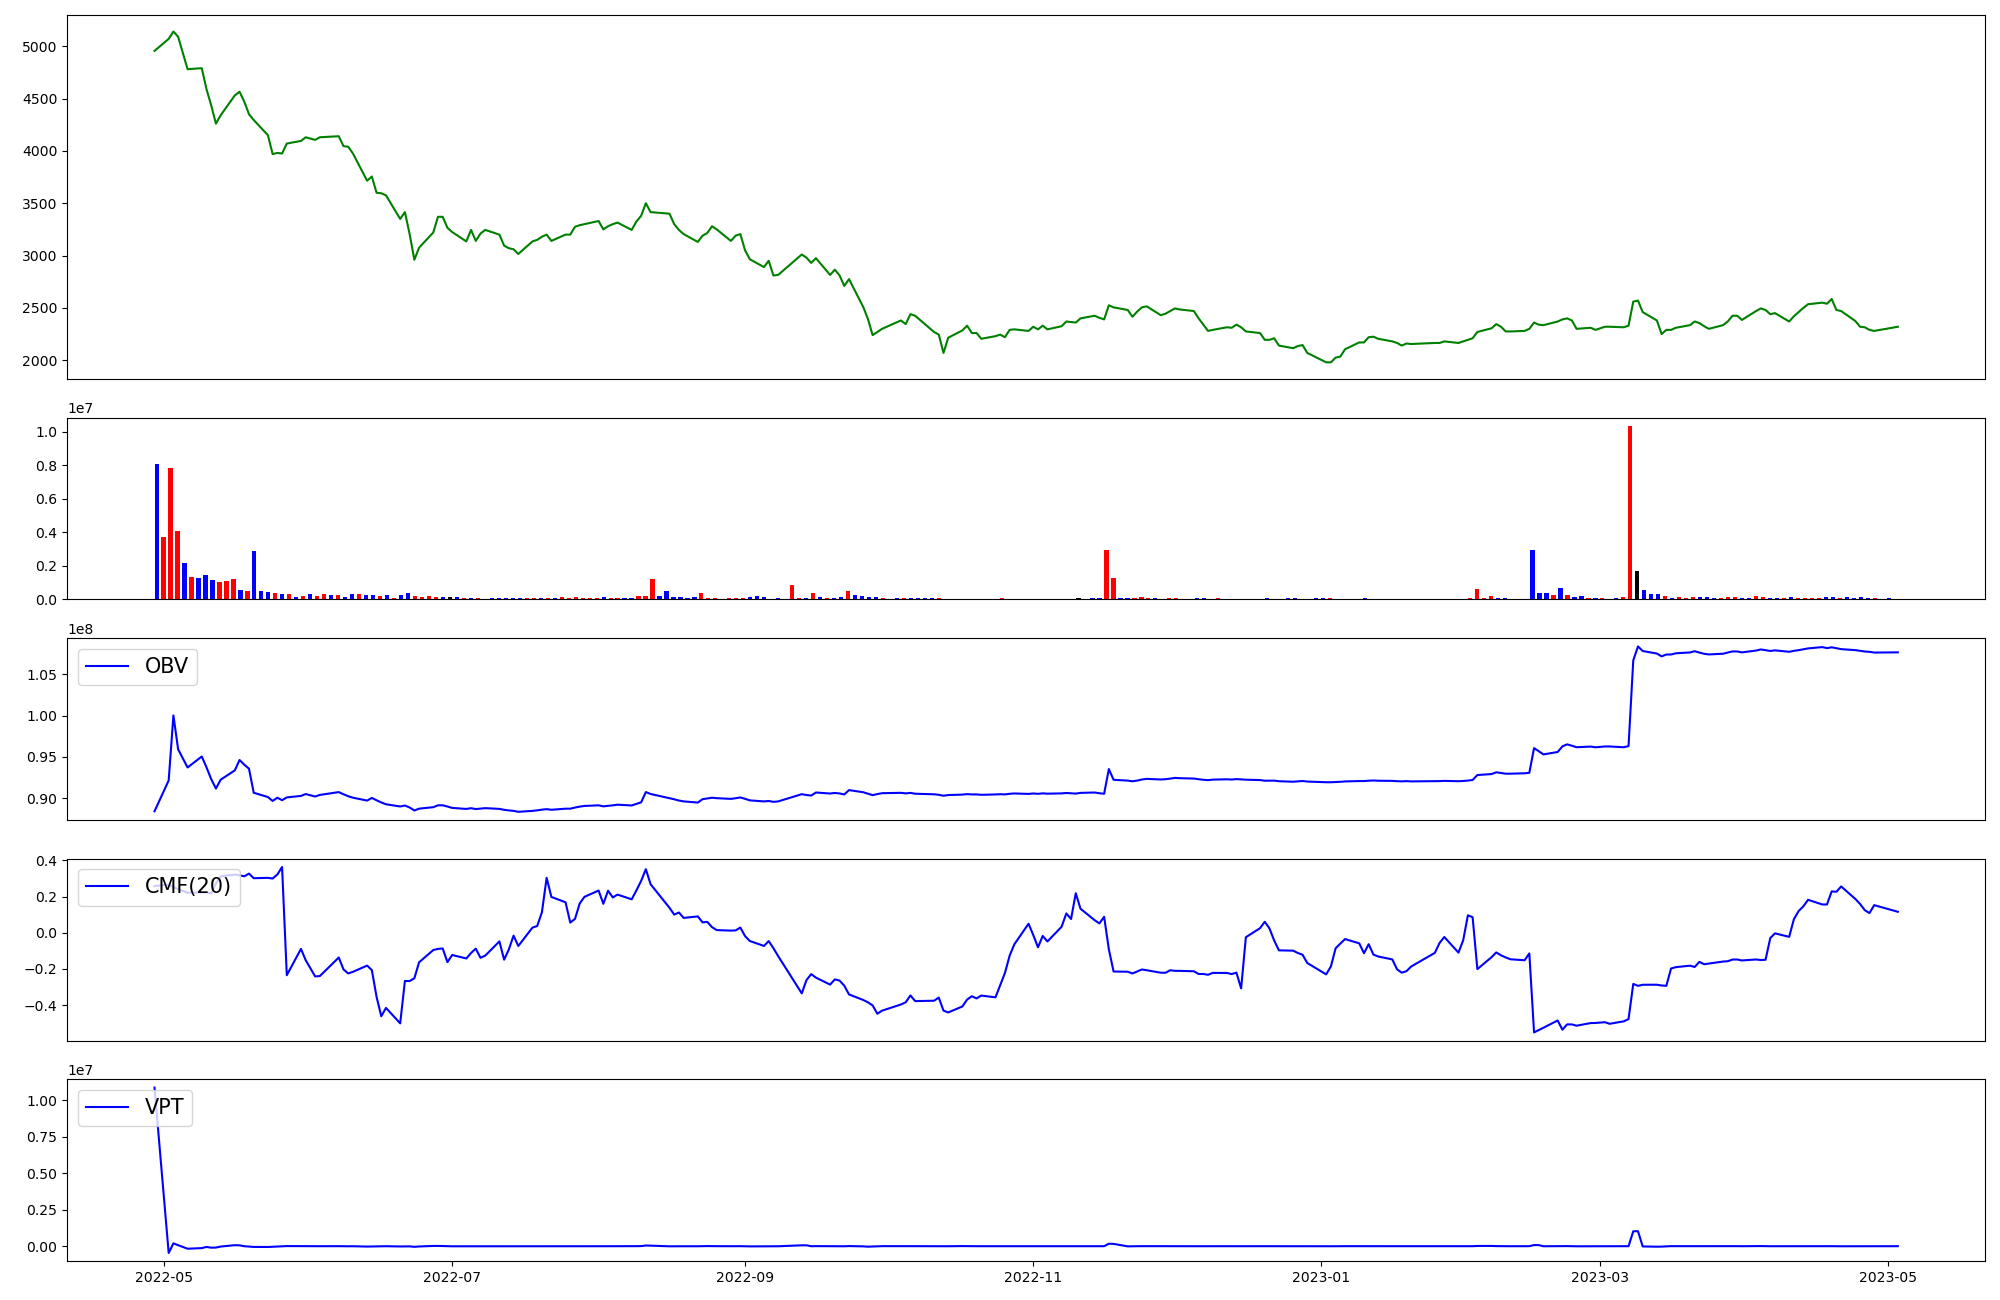This screenshot has height=1300, width=2000.
Task: Click the −0.4 tick on CMF axis
Action: 39,1006
